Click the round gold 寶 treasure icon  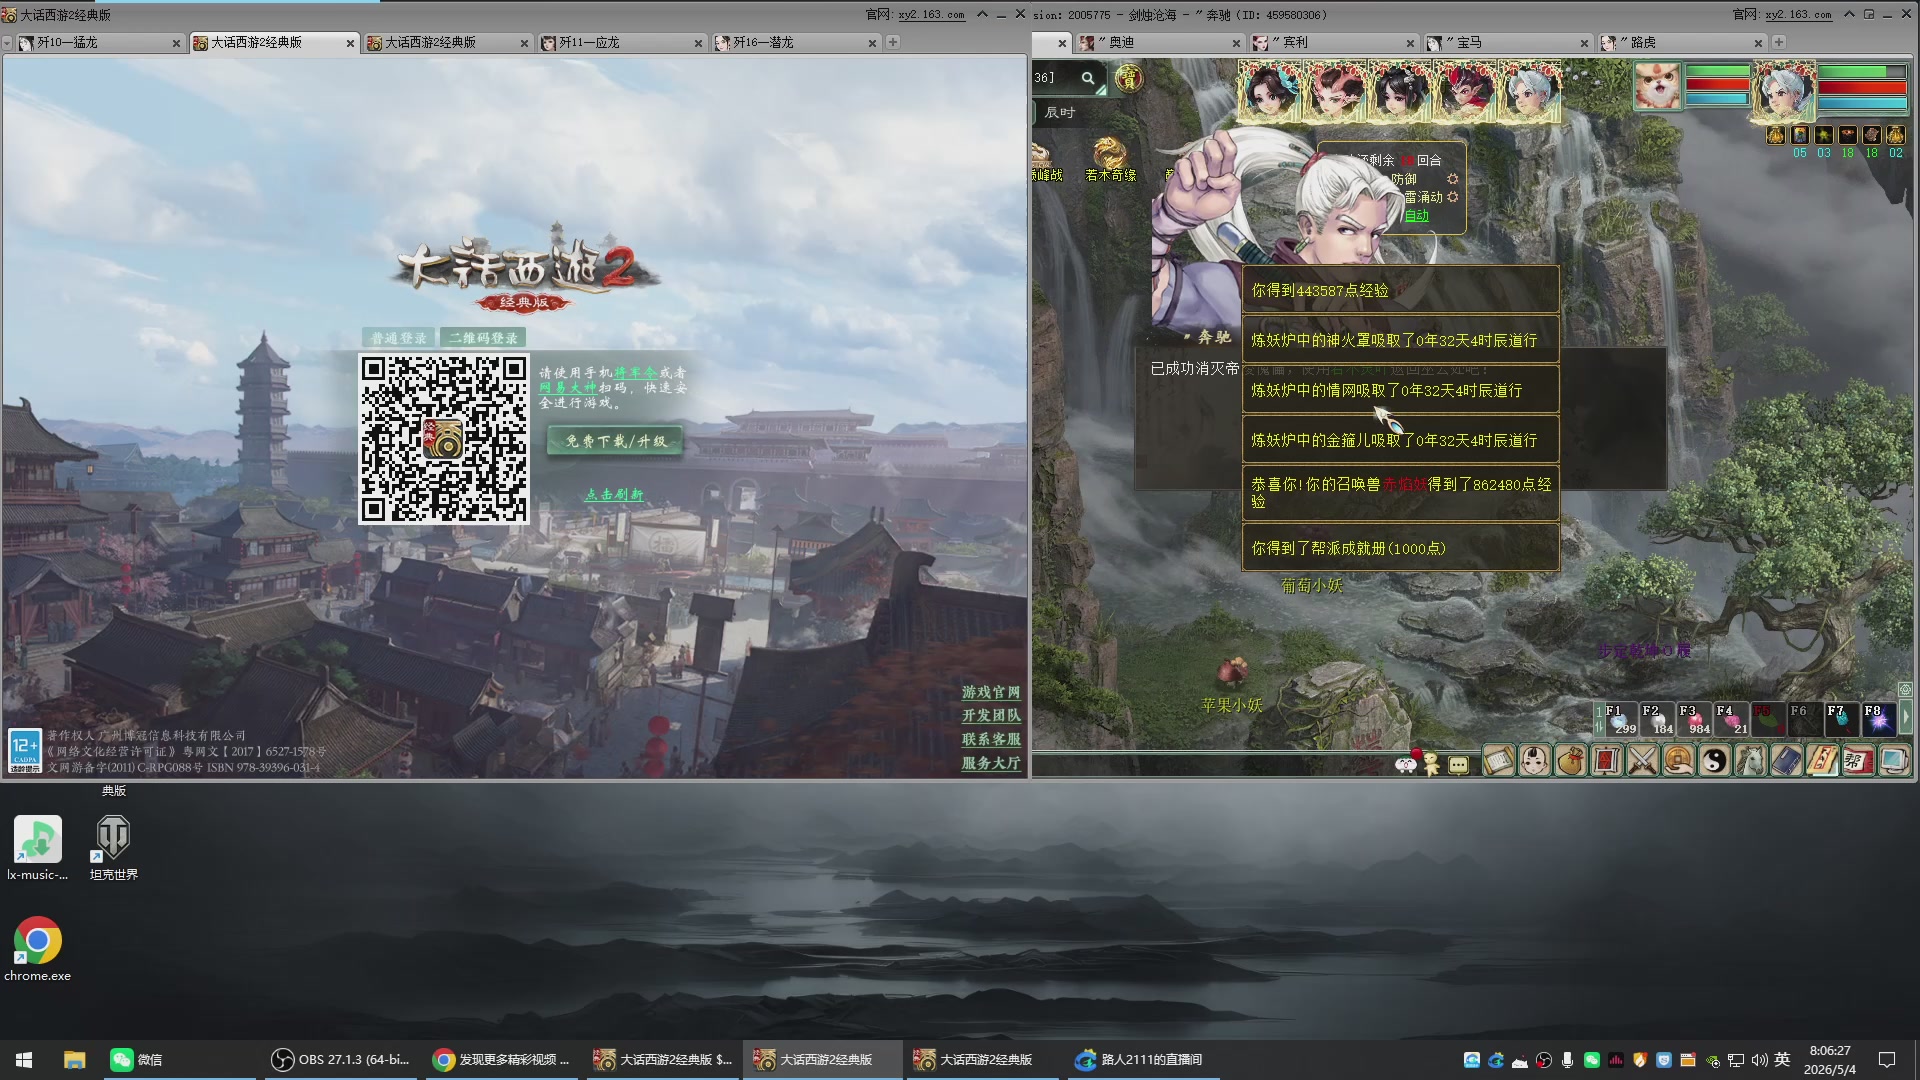1129,78
